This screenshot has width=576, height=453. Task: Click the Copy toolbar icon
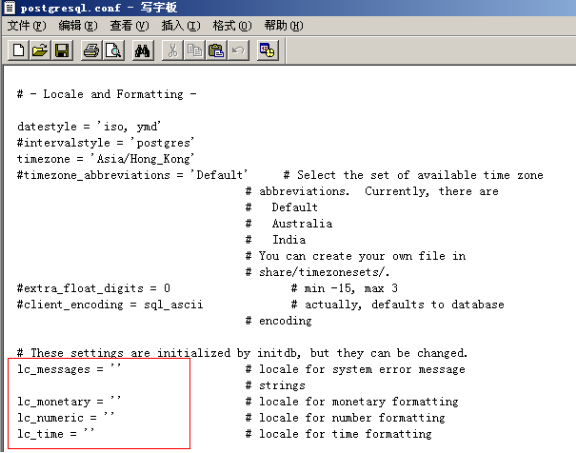tap(194, 50)
